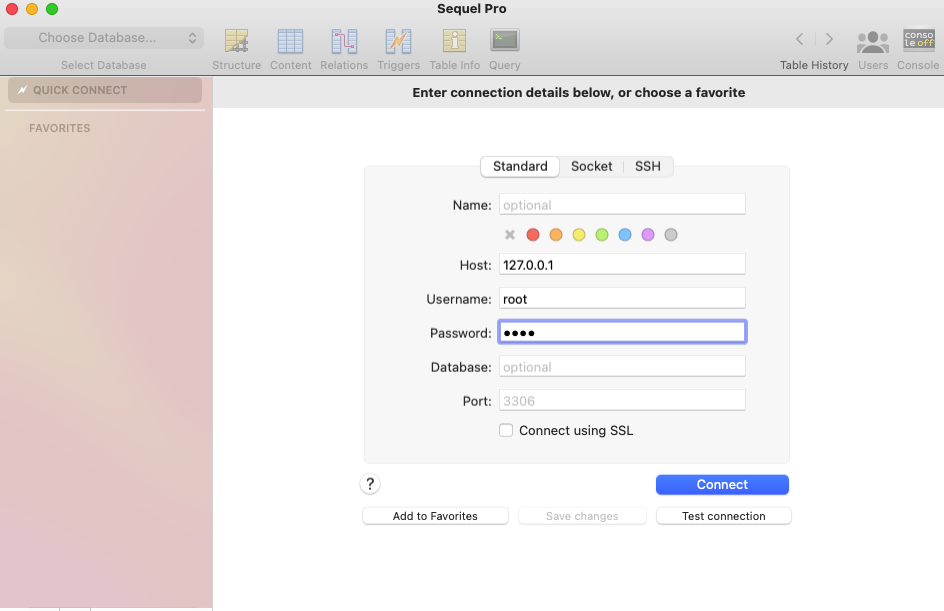Click the Save changes button
944x611 pixels.
582,516
